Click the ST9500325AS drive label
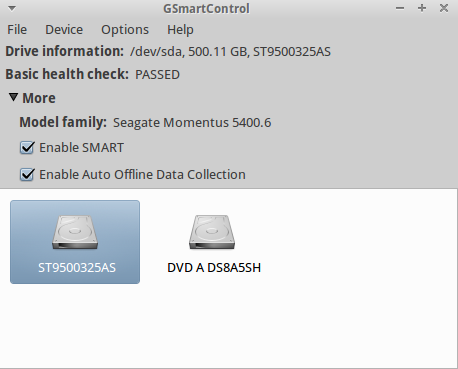The width and height of the screenshot is (458, 369). click(77, 268)
